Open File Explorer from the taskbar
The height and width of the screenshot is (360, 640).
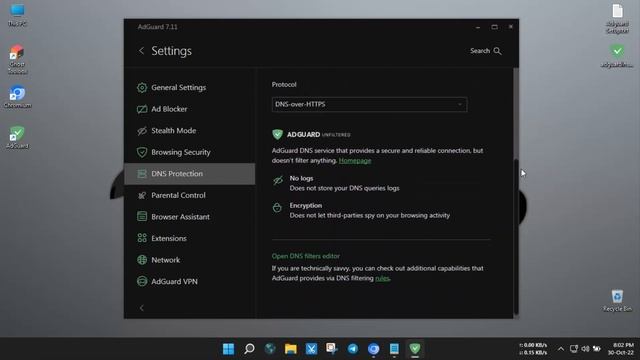291,349
